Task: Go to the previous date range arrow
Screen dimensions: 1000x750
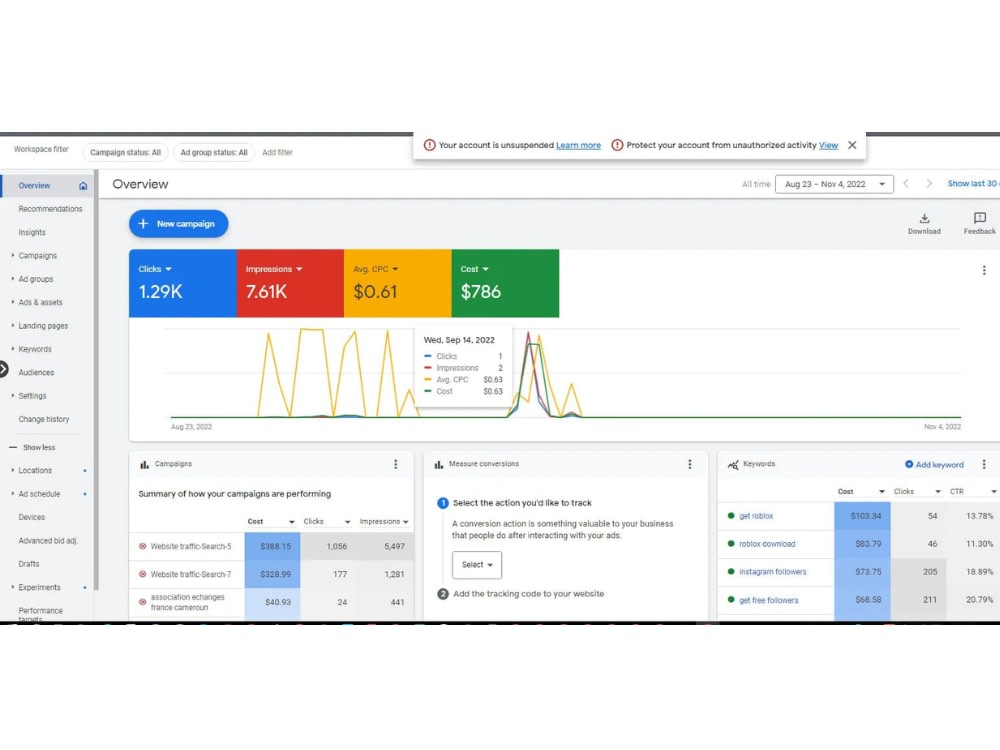Action: tap(906, 184)
